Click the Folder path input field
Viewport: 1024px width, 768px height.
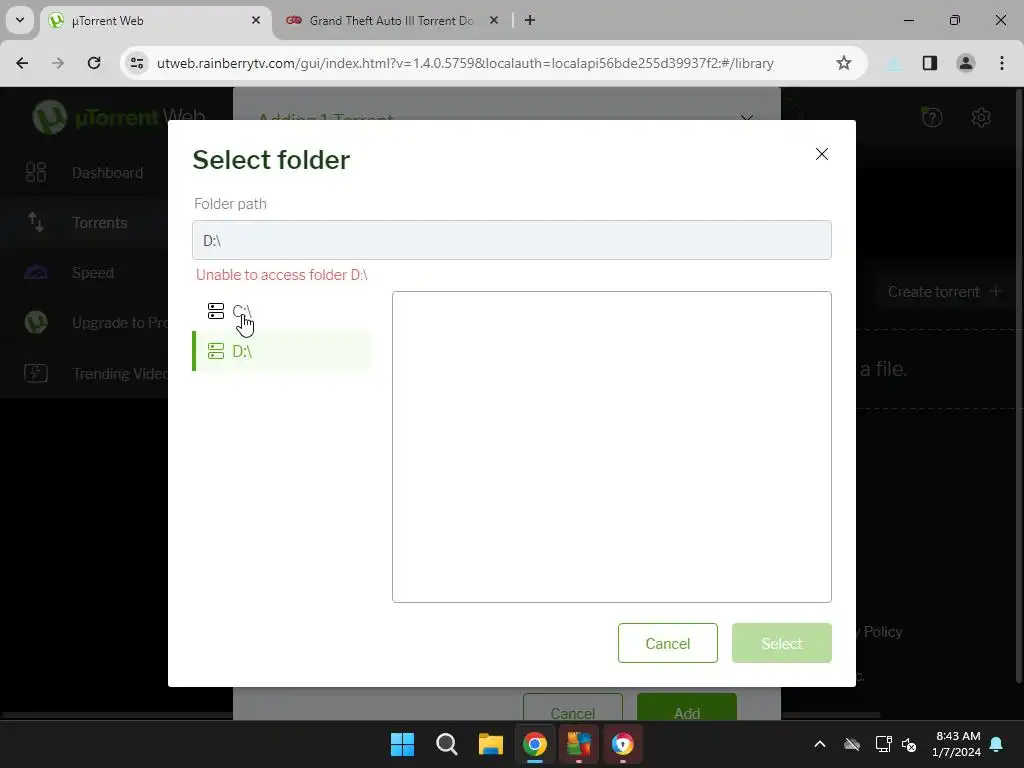pos(511,240)
